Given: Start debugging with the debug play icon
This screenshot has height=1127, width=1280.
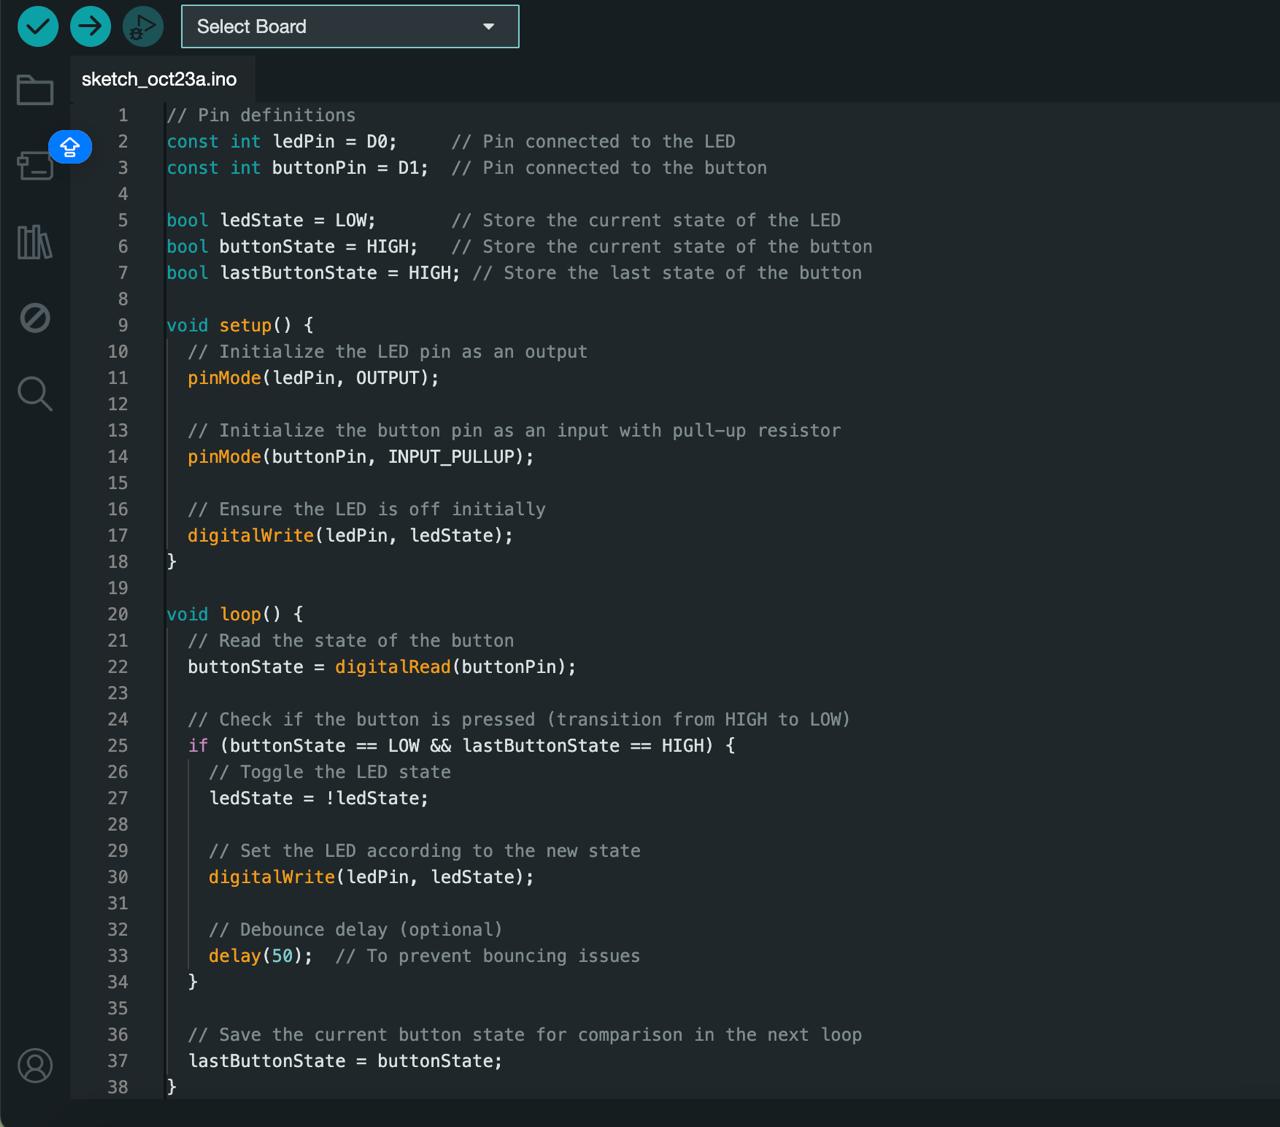Looking at the screenshot, I should (143, 26).
